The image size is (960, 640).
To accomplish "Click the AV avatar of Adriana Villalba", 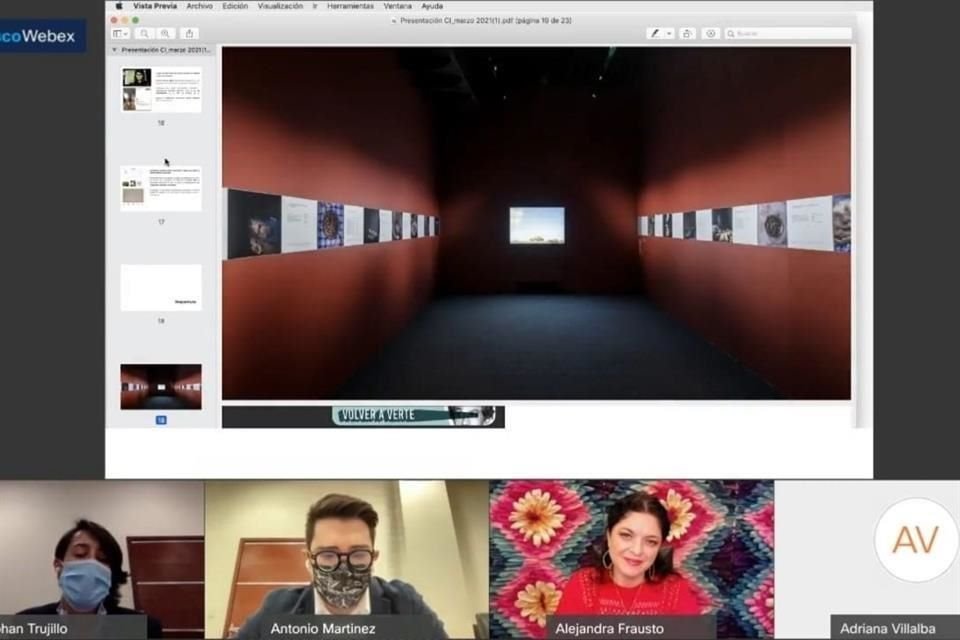I will tap(915, 540).
